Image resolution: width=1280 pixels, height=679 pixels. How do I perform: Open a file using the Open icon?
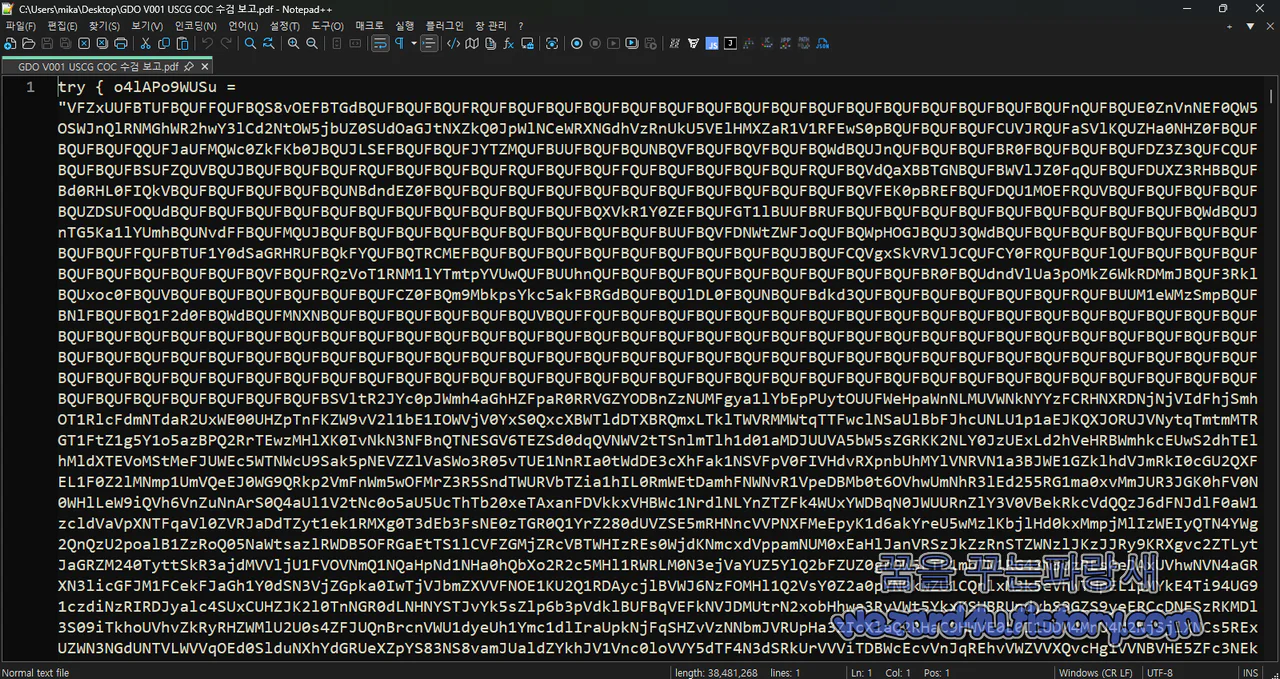[29, 43]
